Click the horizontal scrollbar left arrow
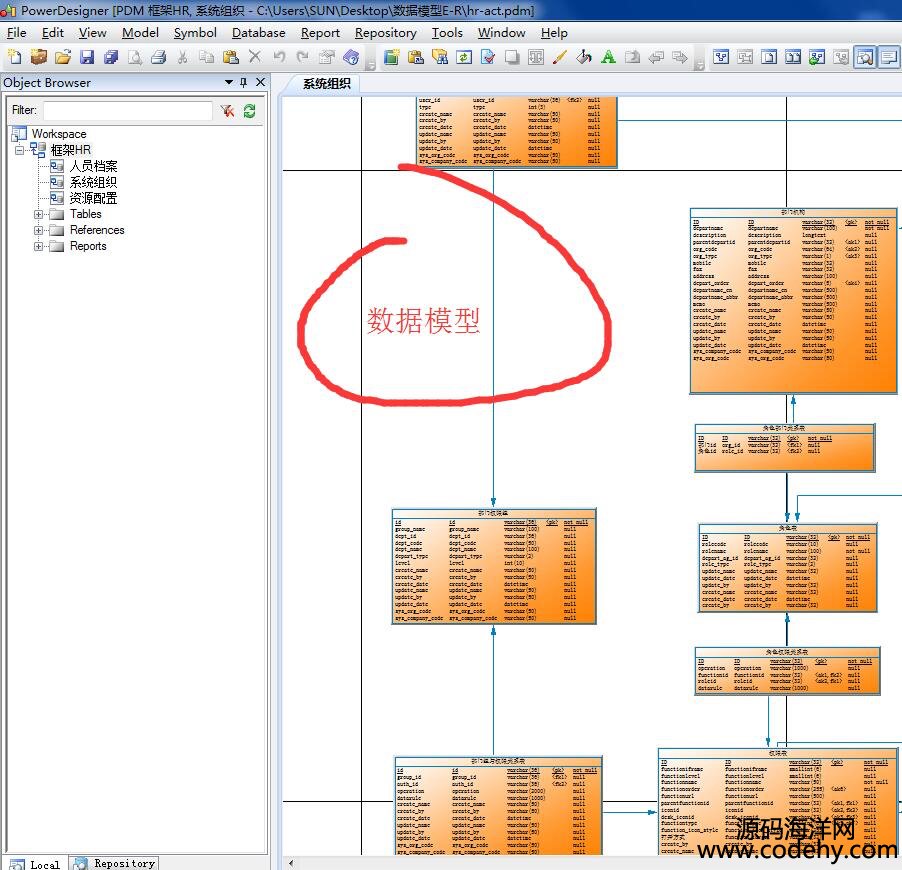Image resolution: width=902 pixels, height=870 pixels. coord(291,863)
